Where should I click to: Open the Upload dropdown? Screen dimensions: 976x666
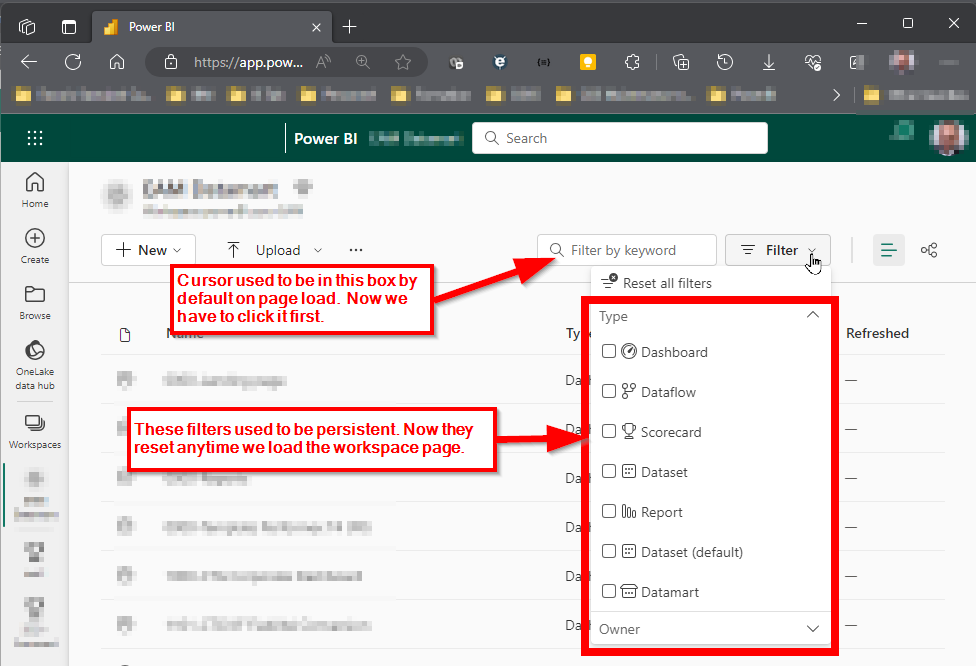tap(274, 250)
